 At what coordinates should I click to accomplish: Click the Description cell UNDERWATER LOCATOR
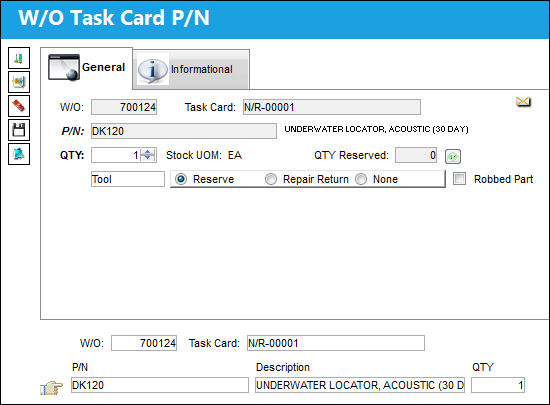[360, 385]
